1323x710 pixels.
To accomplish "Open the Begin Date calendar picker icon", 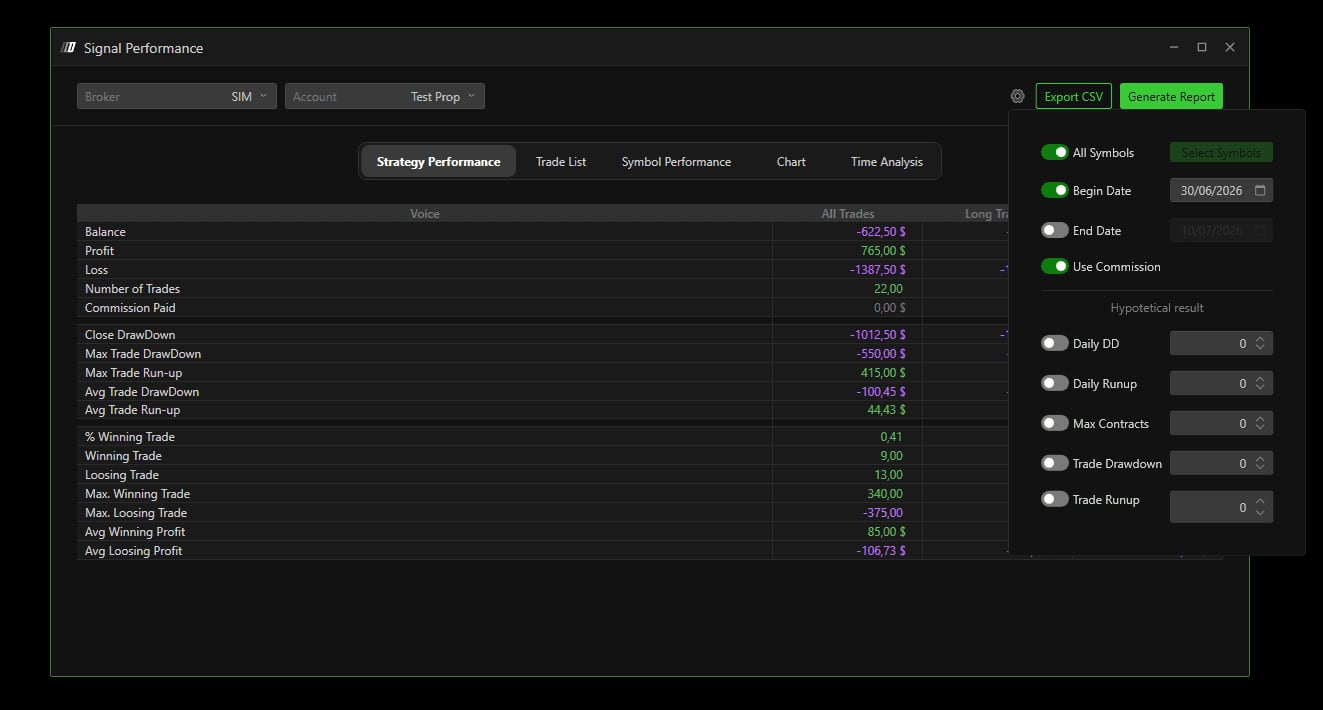I will click(1260, 190).
